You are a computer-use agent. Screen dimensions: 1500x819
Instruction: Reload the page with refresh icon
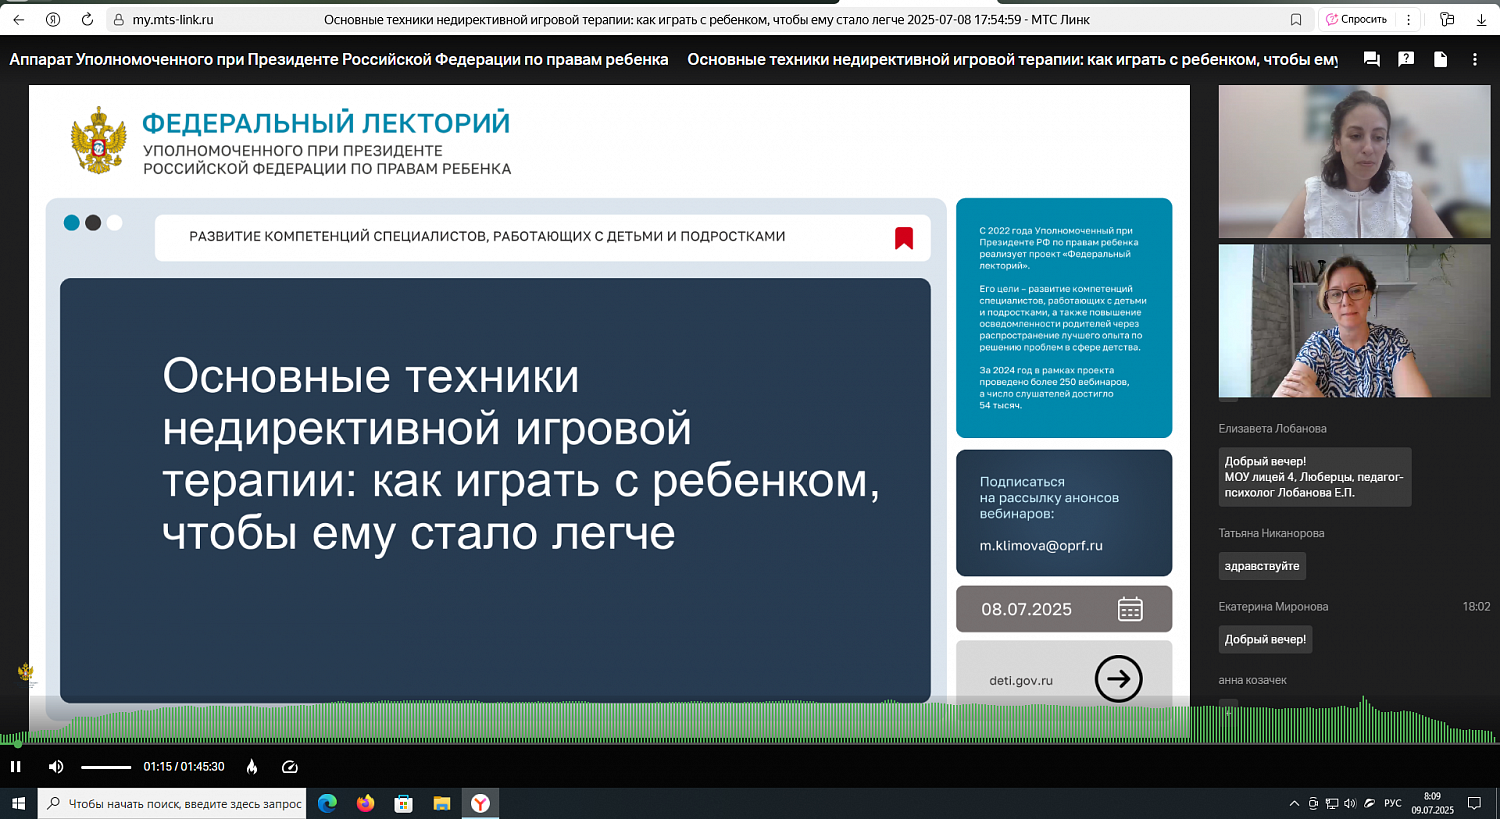click(87, 19)
